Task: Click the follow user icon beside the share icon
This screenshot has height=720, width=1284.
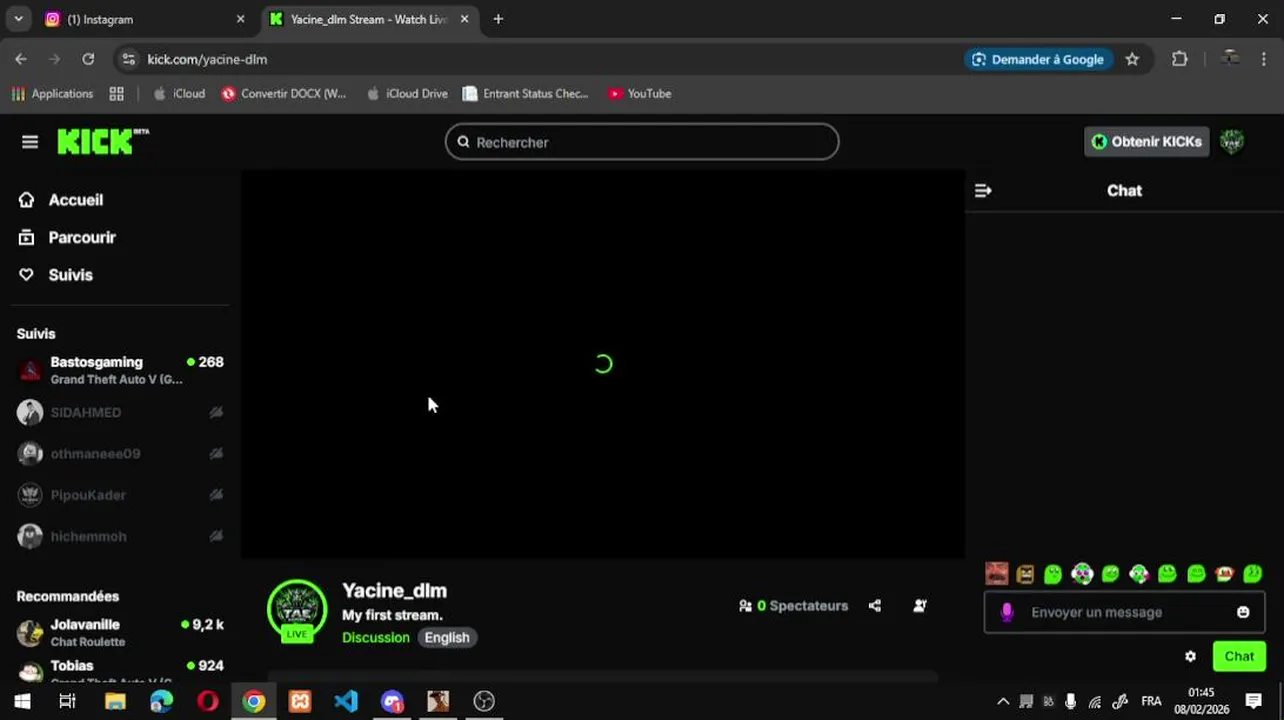Action: (x=920, y=606)
